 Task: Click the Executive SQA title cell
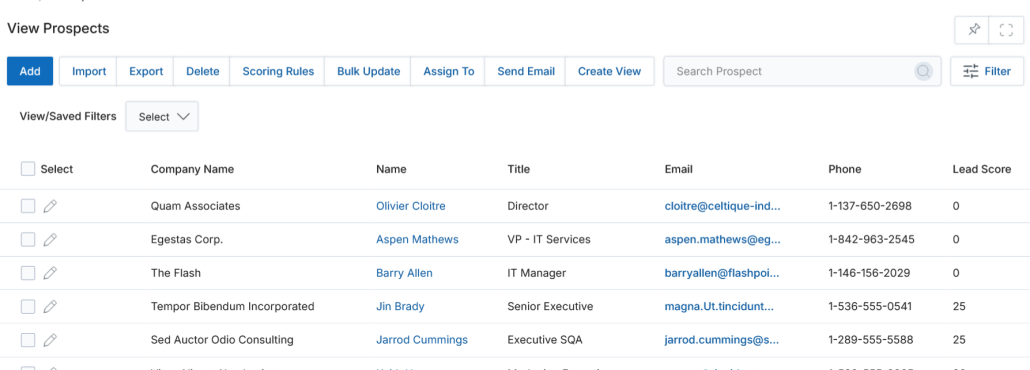coord(545,340)
